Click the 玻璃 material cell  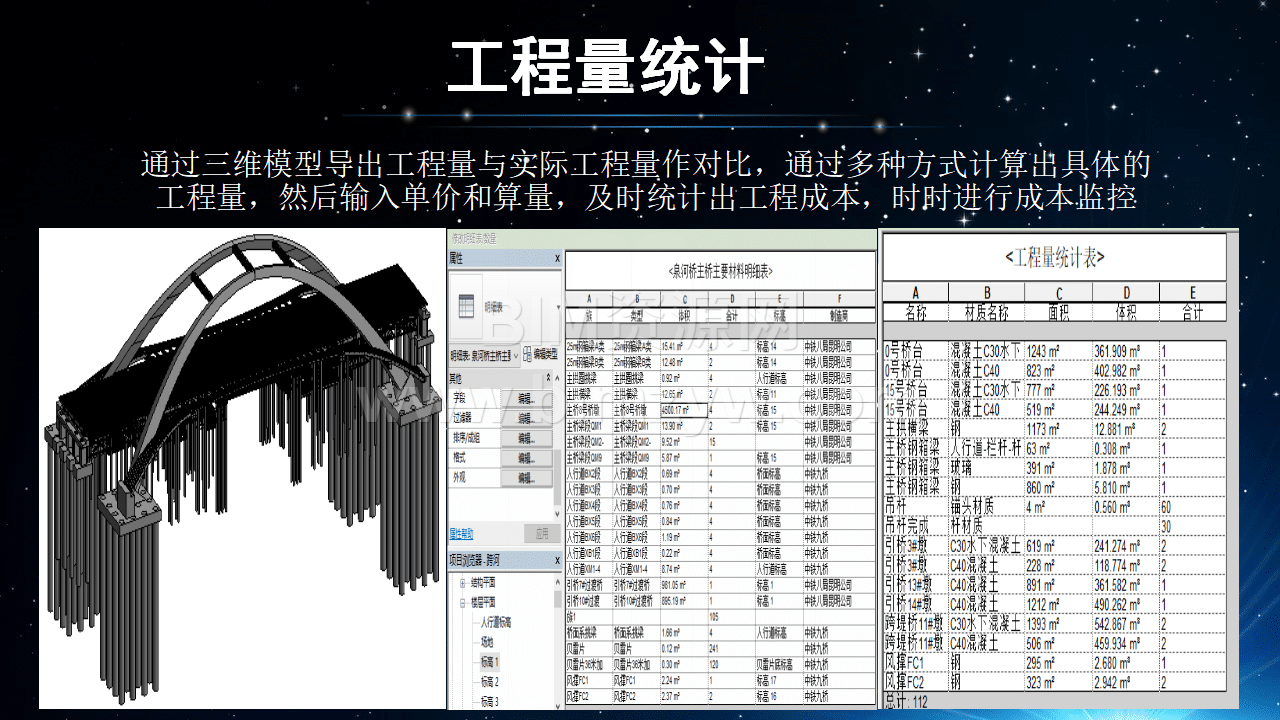986,468
